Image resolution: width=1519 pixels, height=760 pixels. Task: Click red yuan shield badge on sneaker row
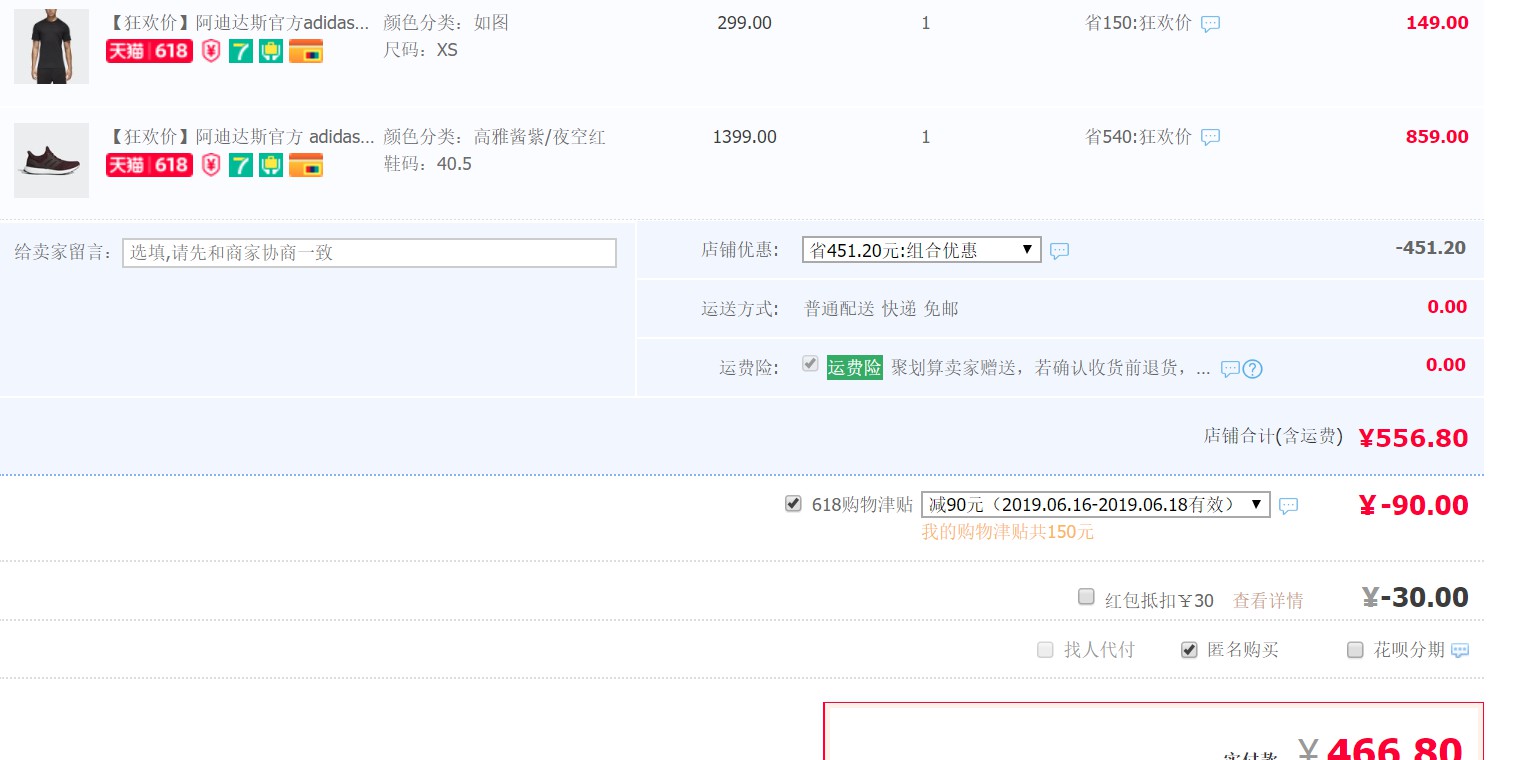tap(211, 165)
